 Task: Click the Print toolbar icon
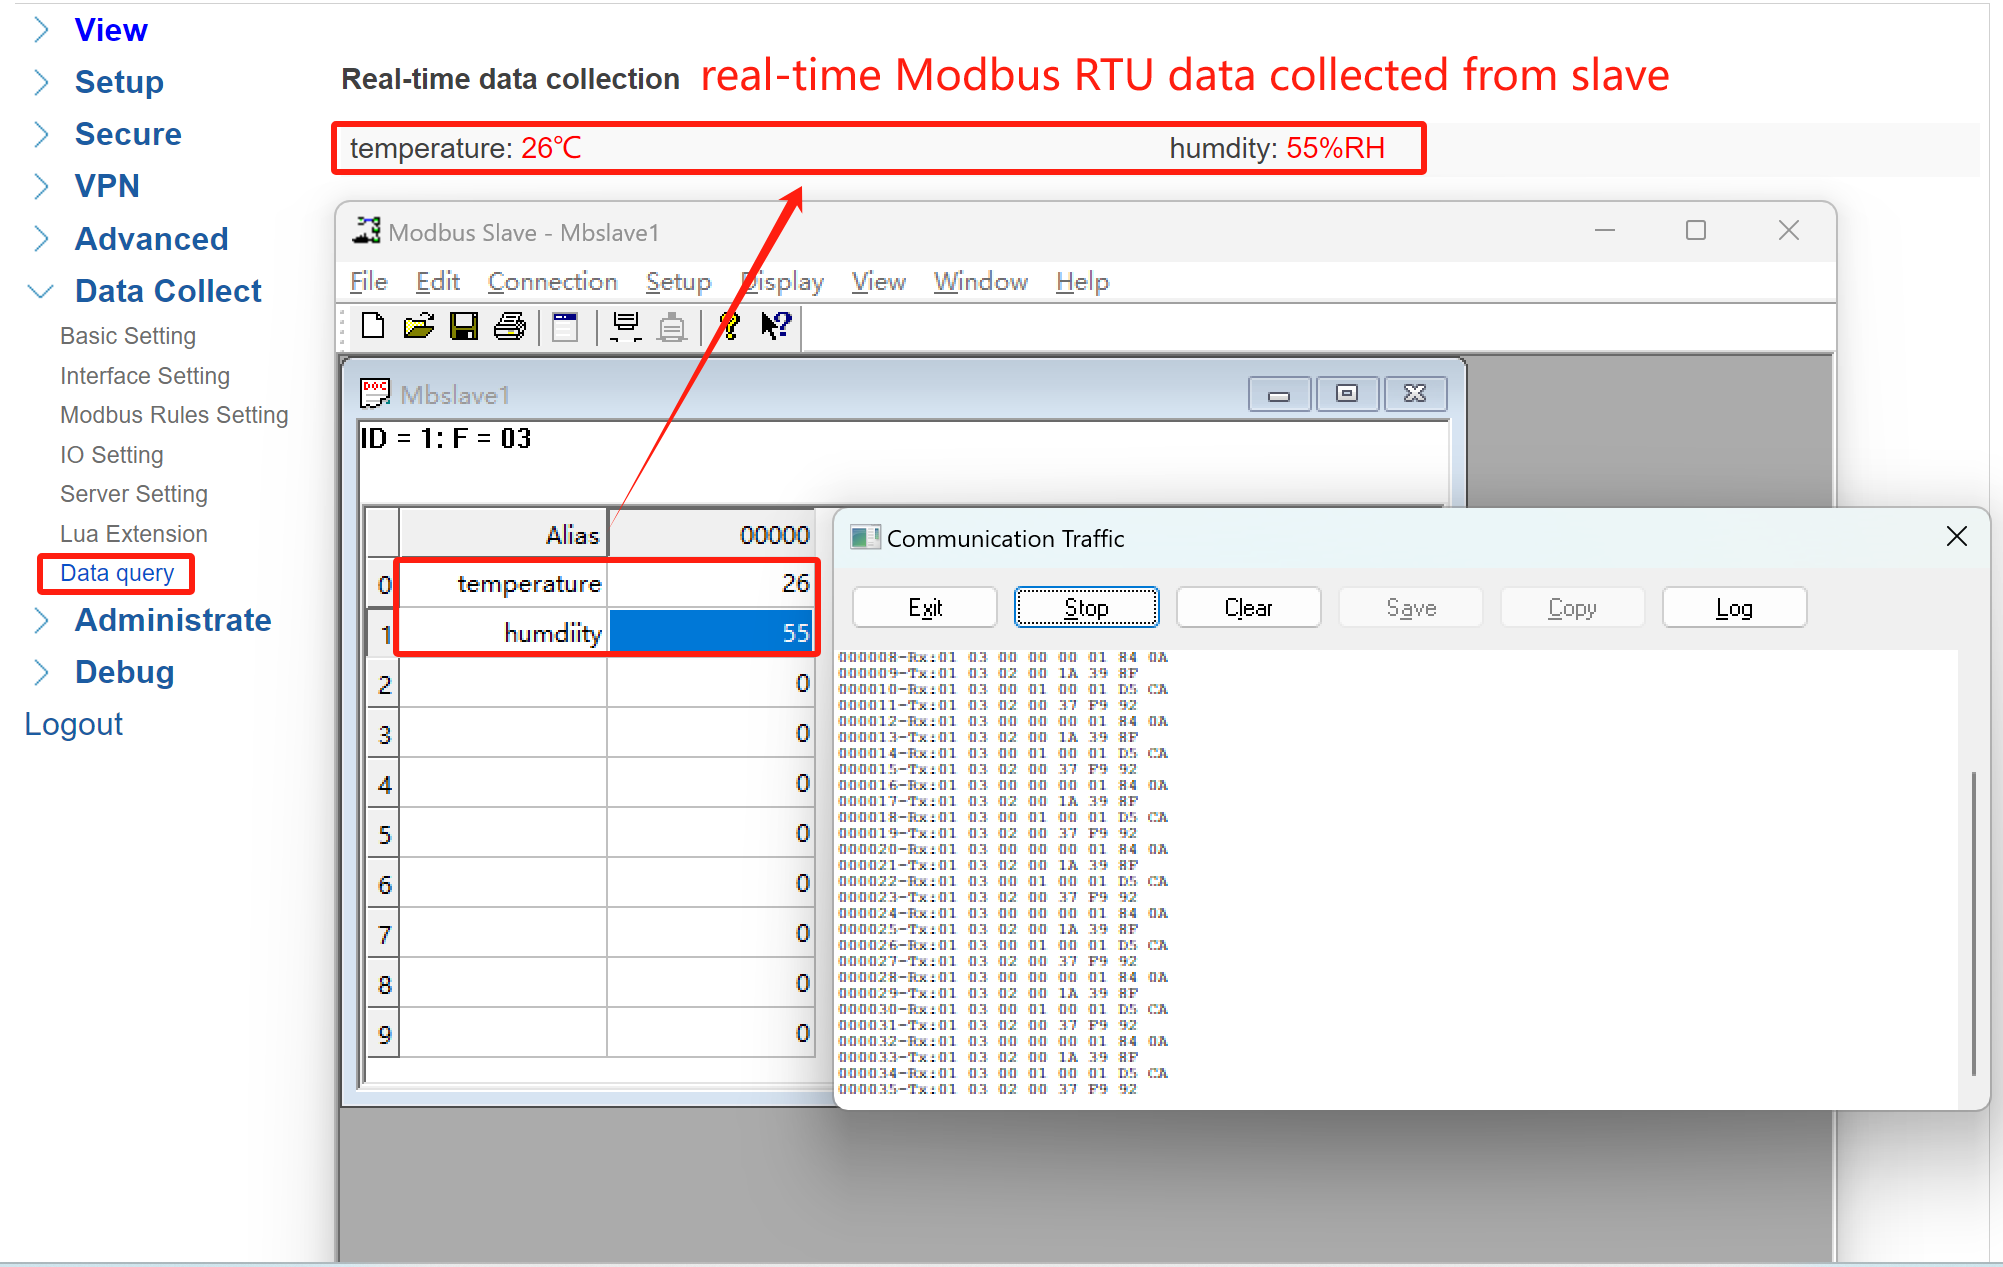pyautogui.click(x=510, y=326)
